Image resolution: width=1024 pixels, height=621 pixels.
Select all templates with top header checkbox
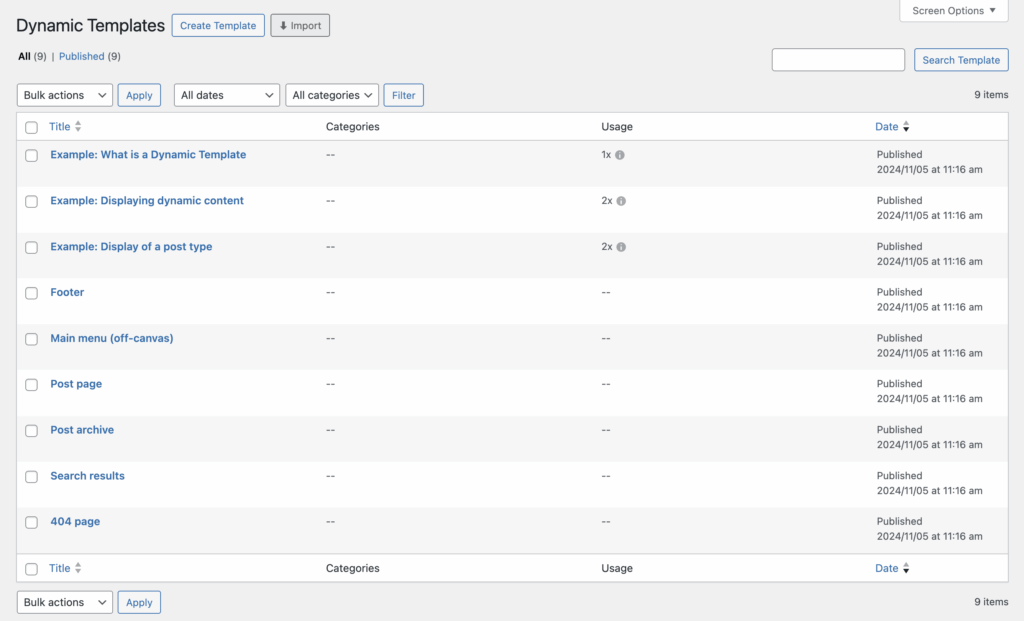click(x=31, y=127)
